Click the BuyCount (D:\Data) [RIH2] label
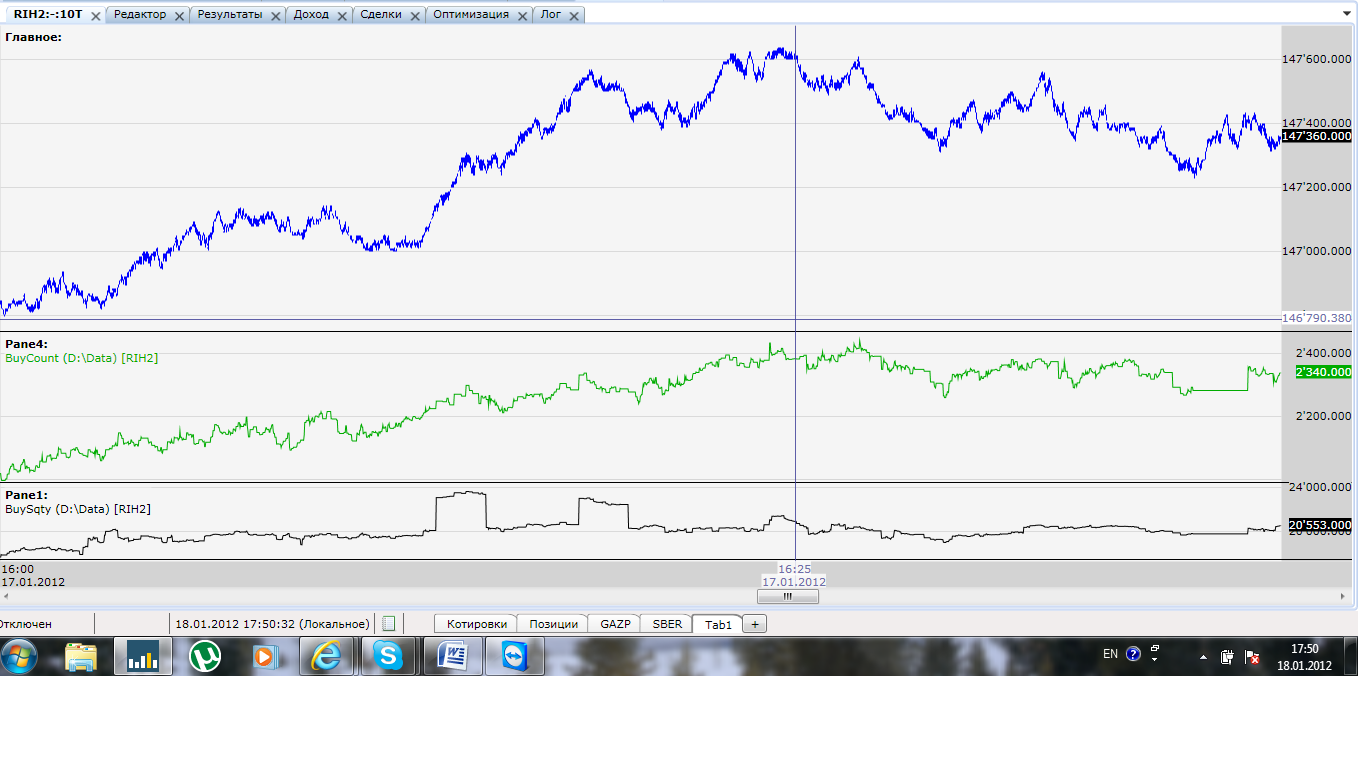The image size is (1366, 768). (82, 358)
